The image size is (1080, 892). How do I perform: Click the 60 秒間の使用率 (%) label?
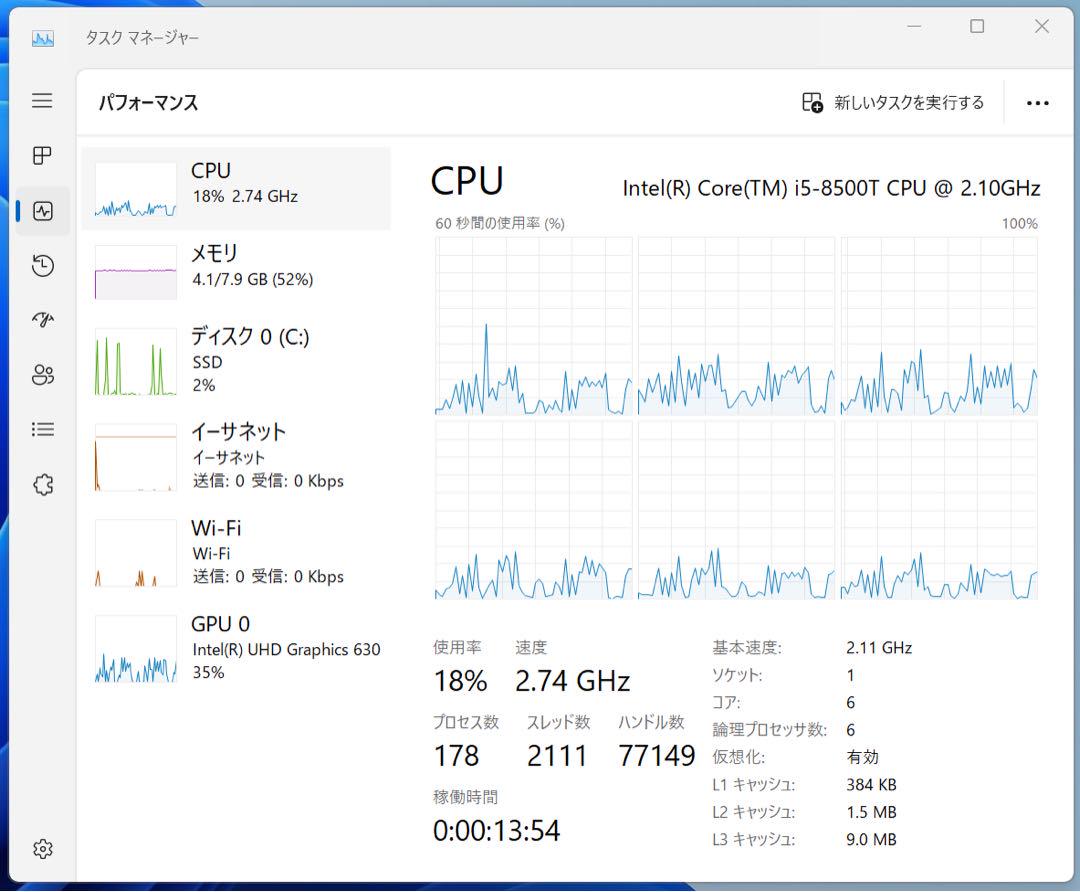pos(500,223)
